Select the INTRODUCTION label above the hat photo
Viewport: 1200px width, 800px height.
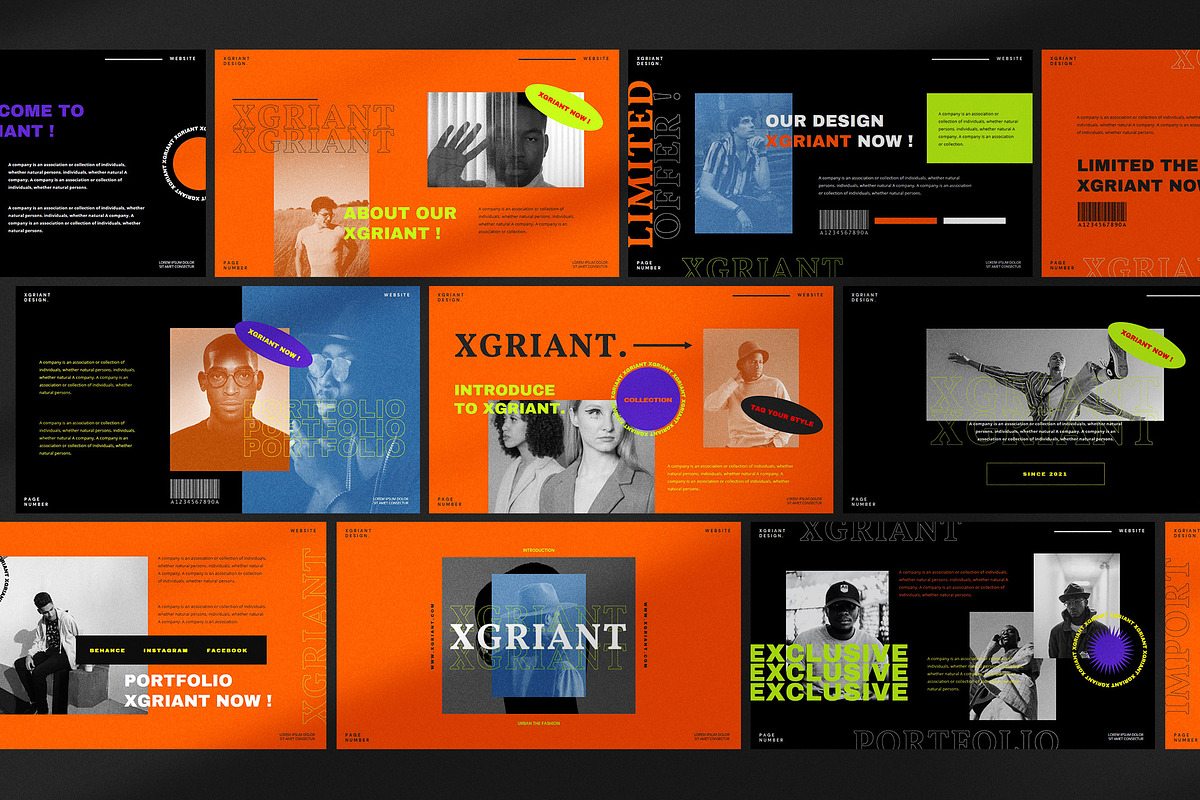click(x=538, y=550)
